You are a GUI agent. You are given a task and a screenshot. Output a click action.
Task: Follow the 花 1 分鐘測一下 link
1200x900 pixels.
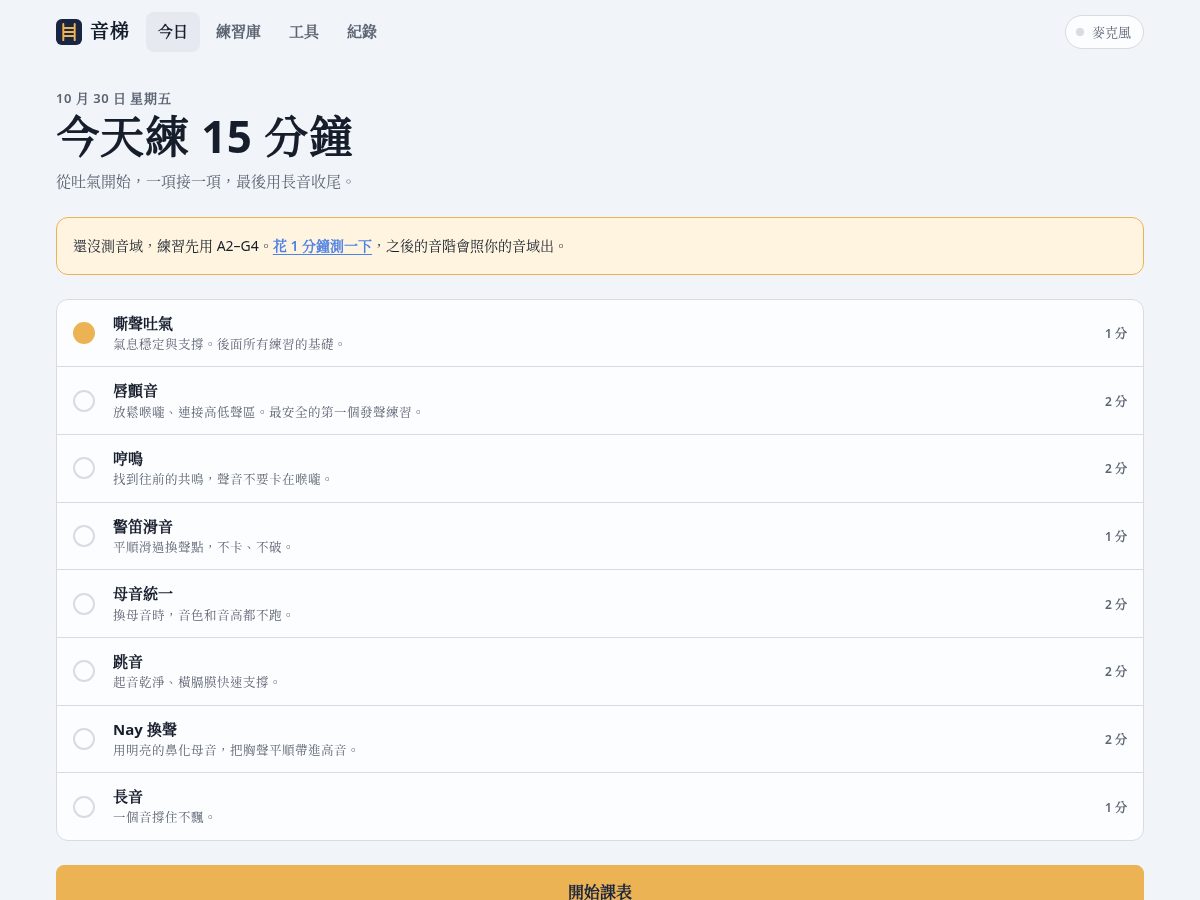coord(322,246)
